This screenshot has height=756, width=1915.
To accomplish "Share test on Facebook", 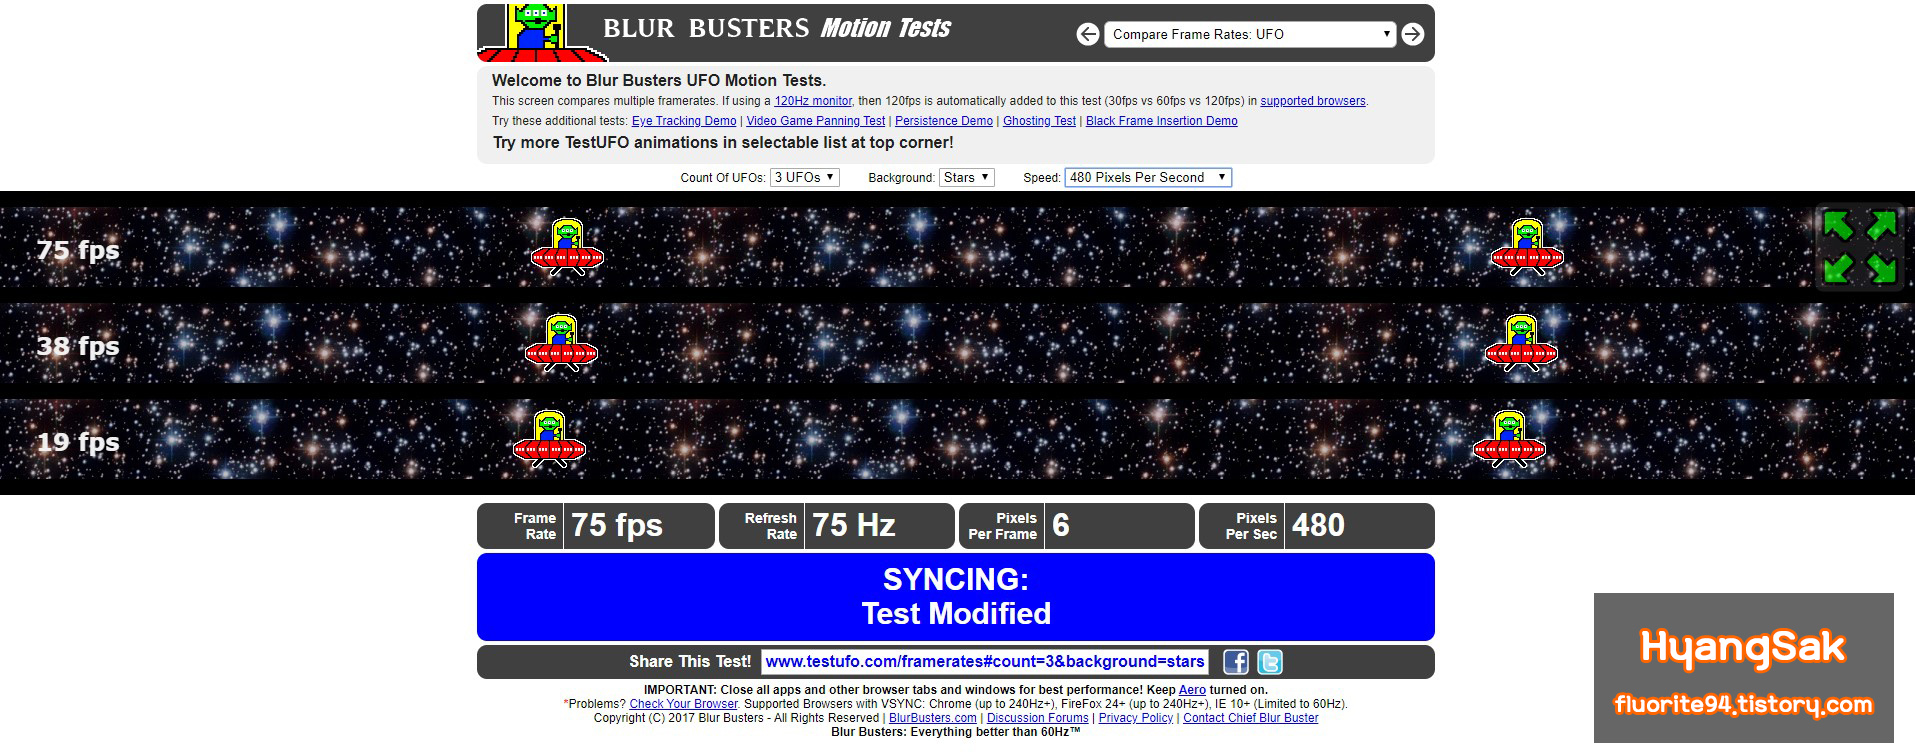I will (1236, 662).
